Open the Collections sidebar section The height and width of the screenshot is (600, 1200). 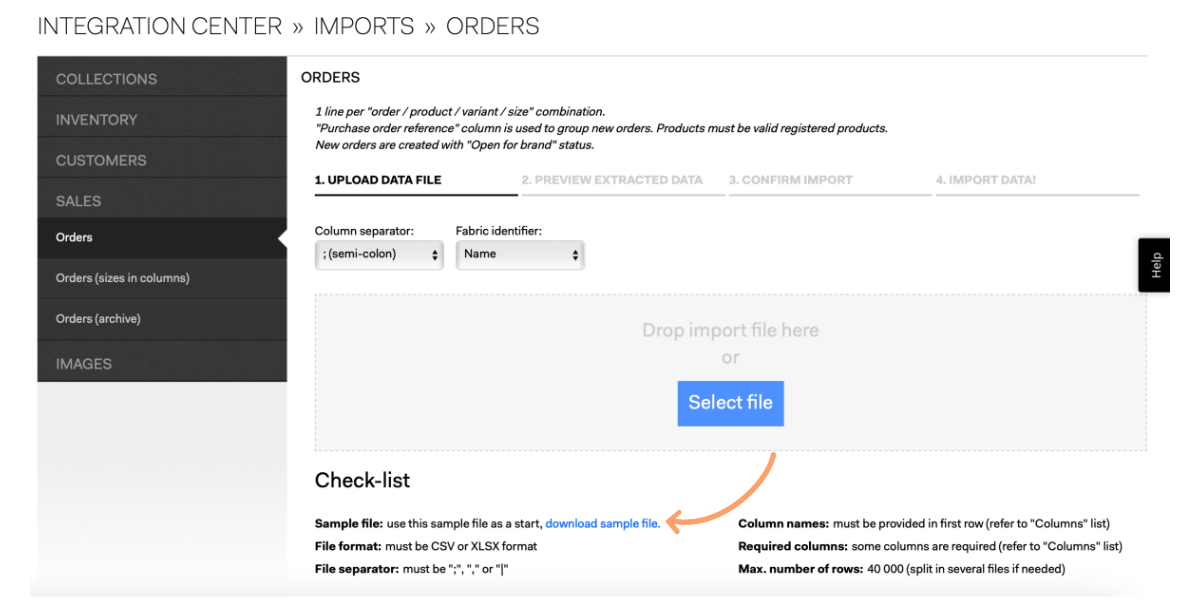pyautogui.click(x=162, y=78)
